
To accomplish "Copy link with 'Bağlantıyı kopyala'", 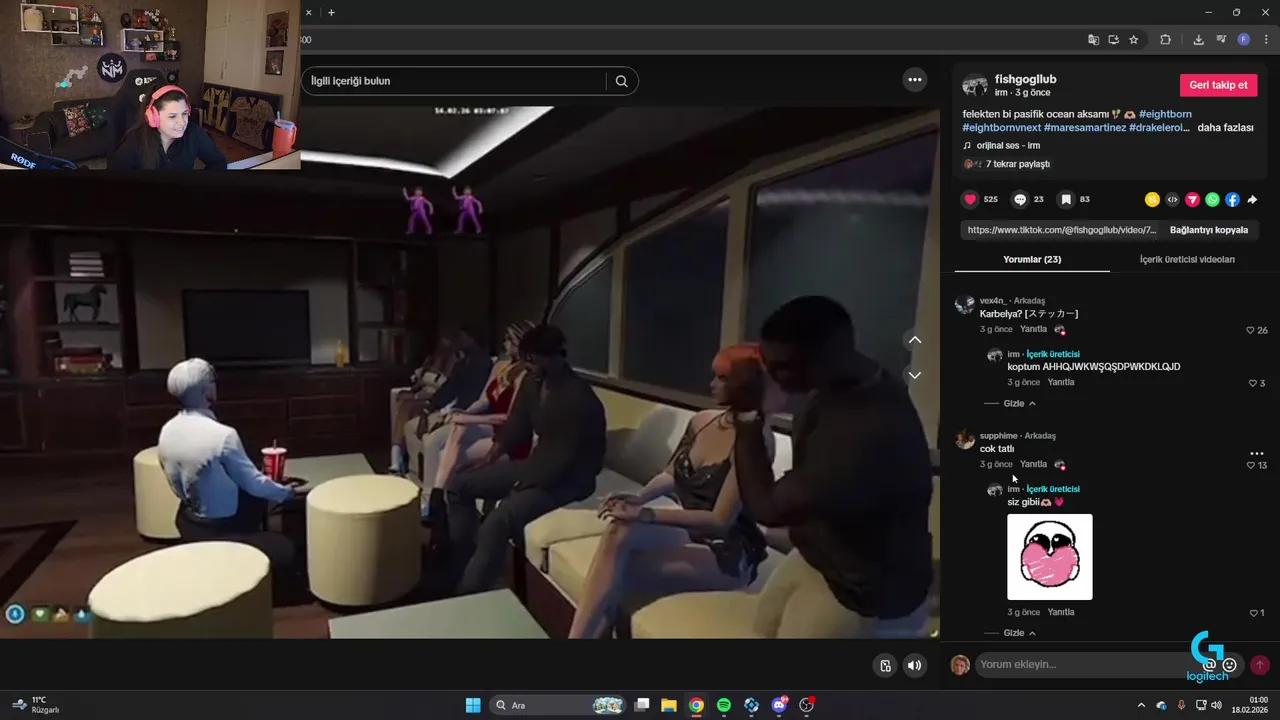I will pos(1209,230).
